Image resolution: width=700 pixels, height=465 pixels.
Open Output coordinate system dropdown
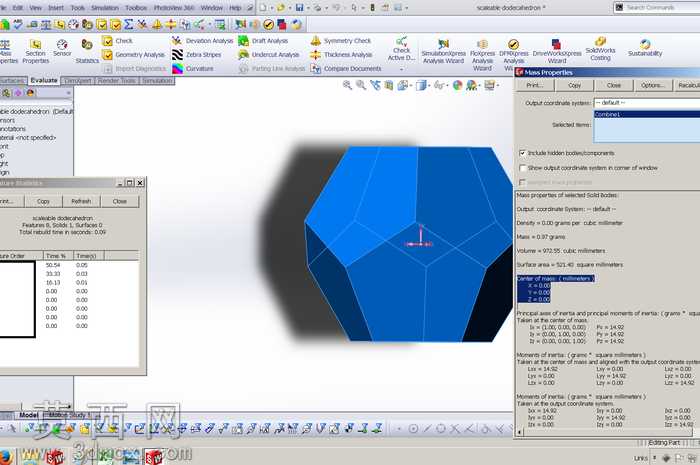click(646, 103)
